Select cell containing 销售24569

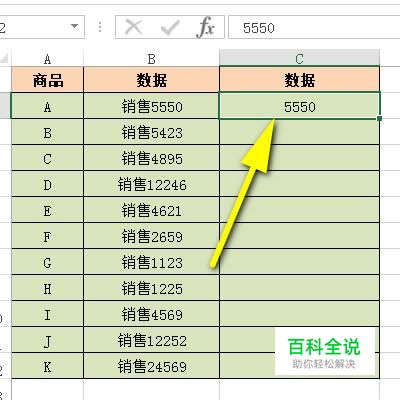(x=151, y=366)
